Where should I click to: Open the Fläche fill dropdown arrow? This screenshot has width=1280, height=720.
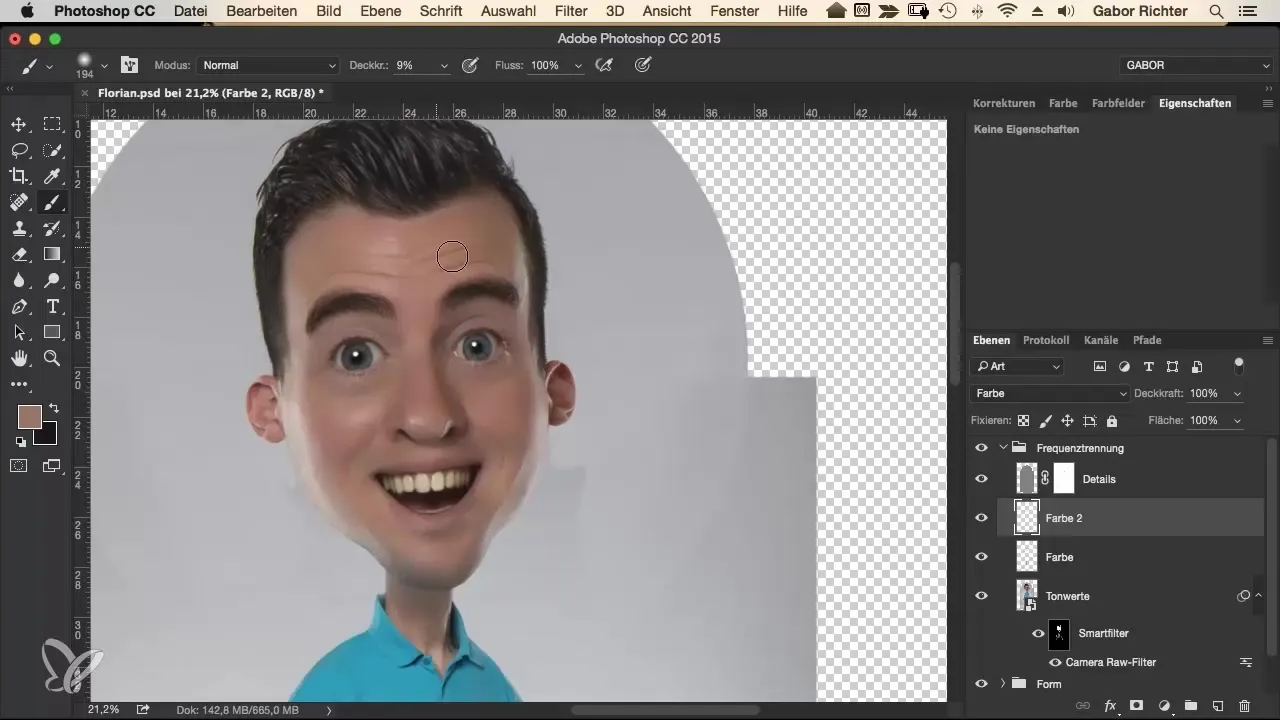1238,421
